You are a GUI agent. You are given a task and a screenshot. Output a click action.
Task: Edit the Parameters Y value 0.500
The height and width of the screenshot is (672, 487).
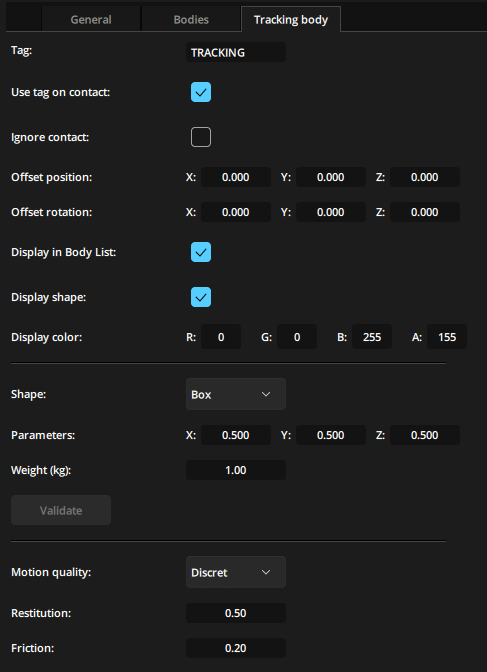tap(331, 435)
